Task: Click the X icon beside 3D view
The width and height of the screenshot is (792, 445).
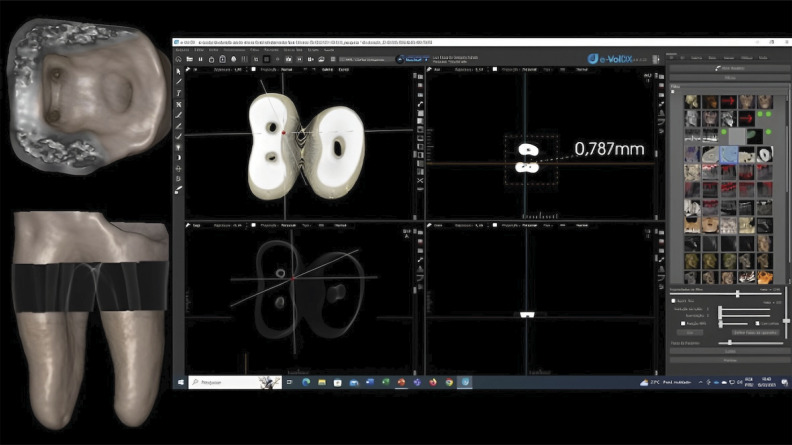Action: 420,180
